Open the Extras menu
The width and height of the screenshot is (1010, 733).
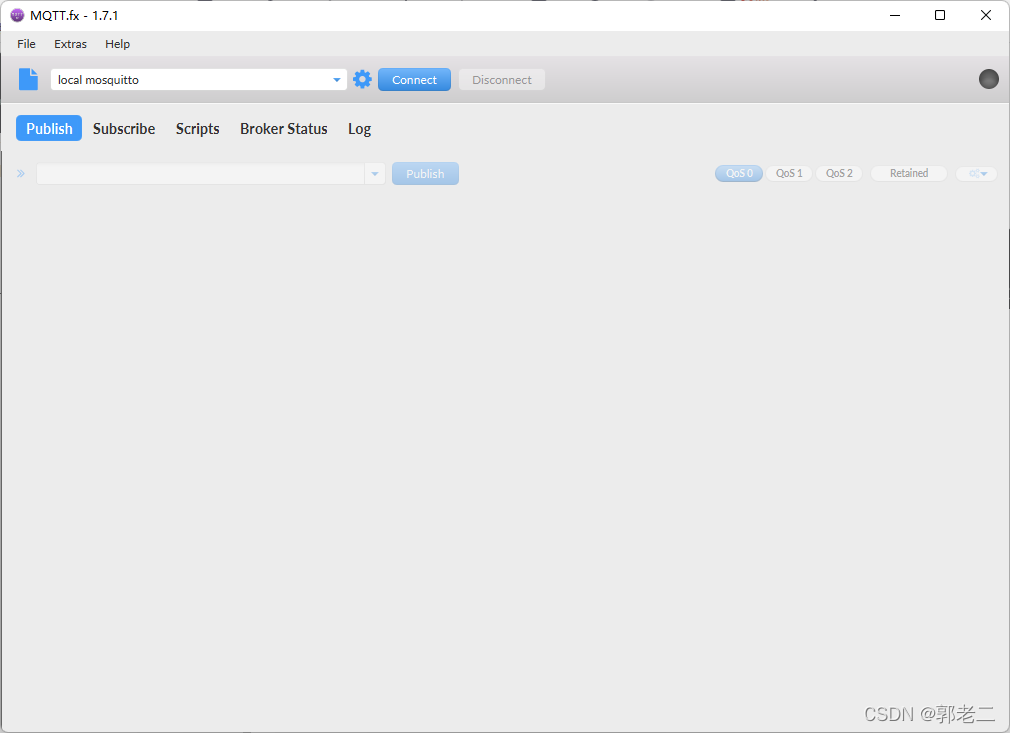click(x=70, y=44)
